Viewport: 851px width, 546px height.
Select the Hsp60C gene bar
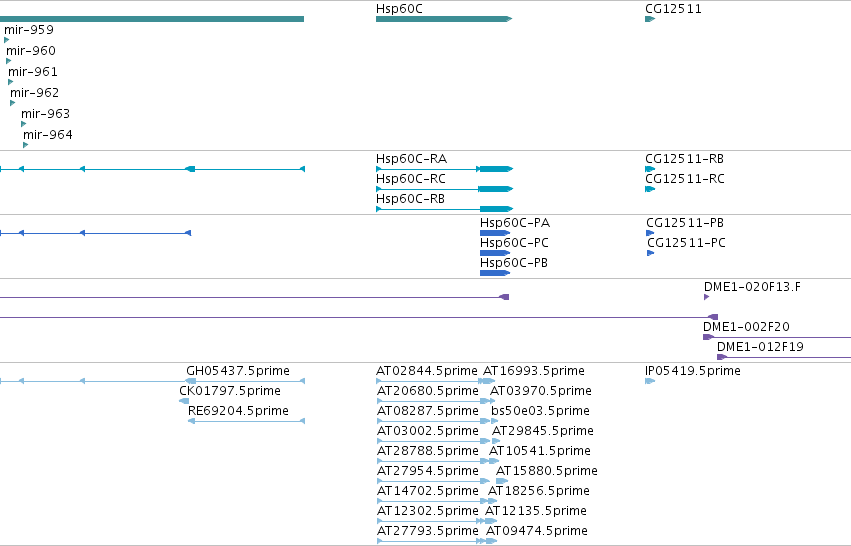click(443, 19)
